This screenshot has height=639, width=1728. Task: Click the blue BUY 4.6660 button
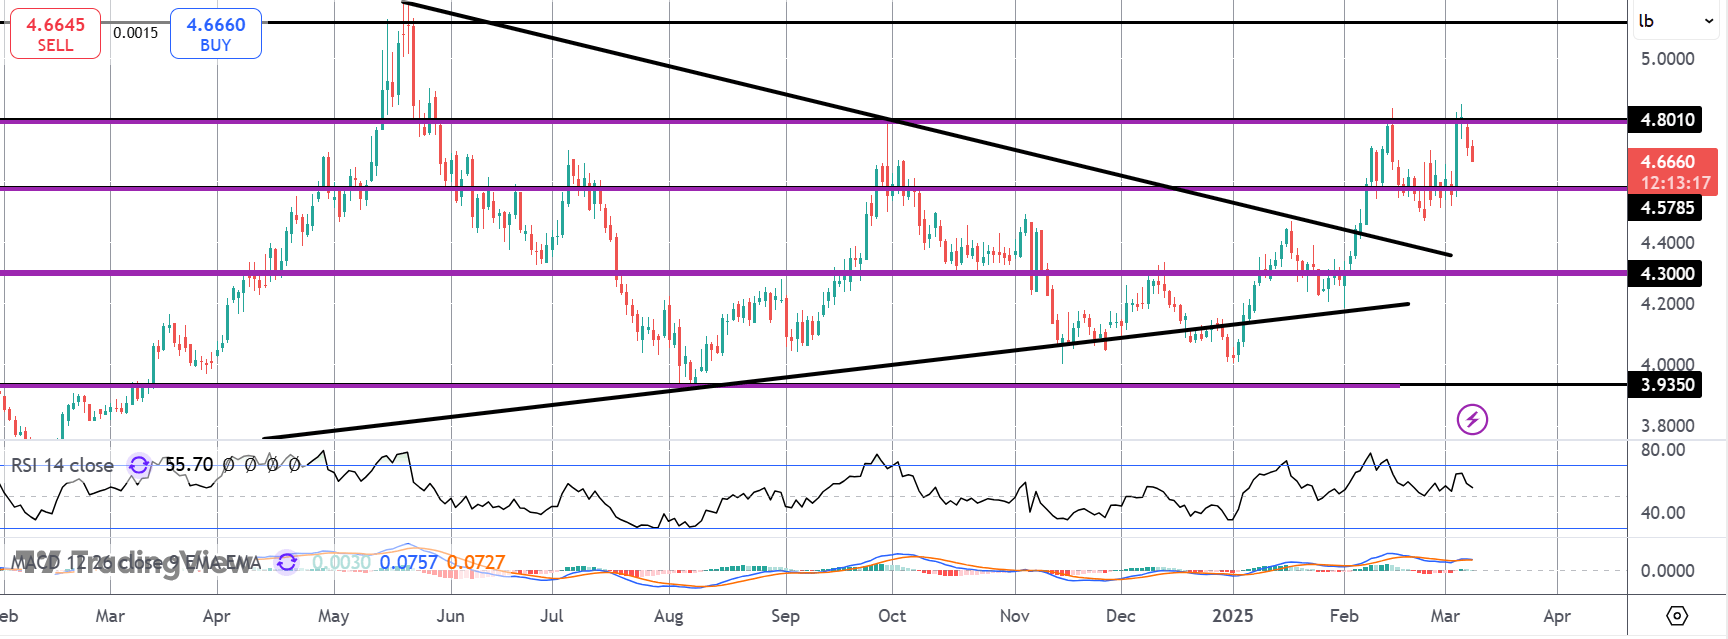coord(216,34)
